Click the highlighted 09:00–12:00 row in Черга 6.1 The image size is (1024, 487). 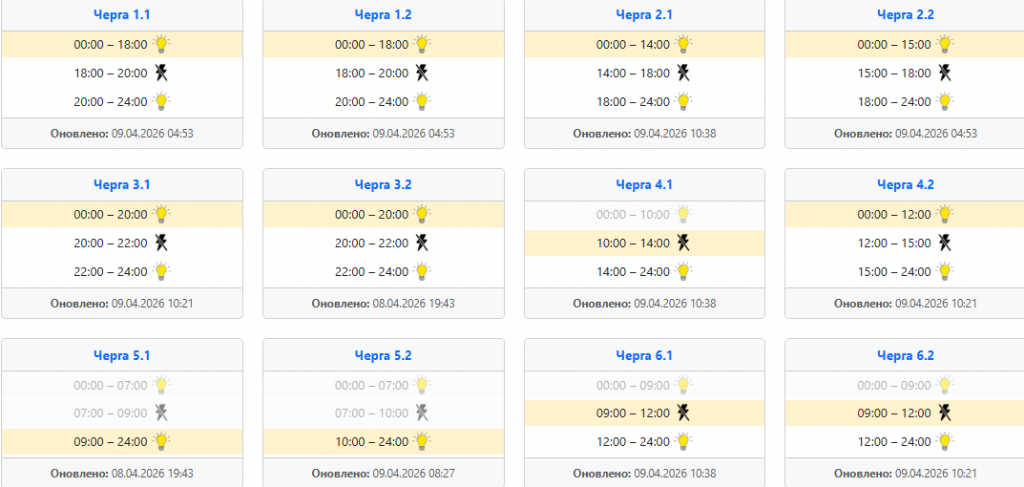[x=644, y=413]
